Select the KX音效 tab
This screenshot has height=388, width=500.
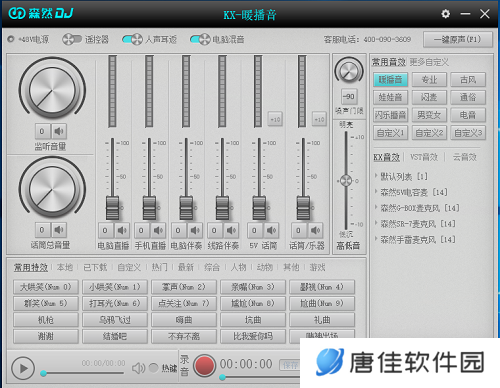point(387,157)
